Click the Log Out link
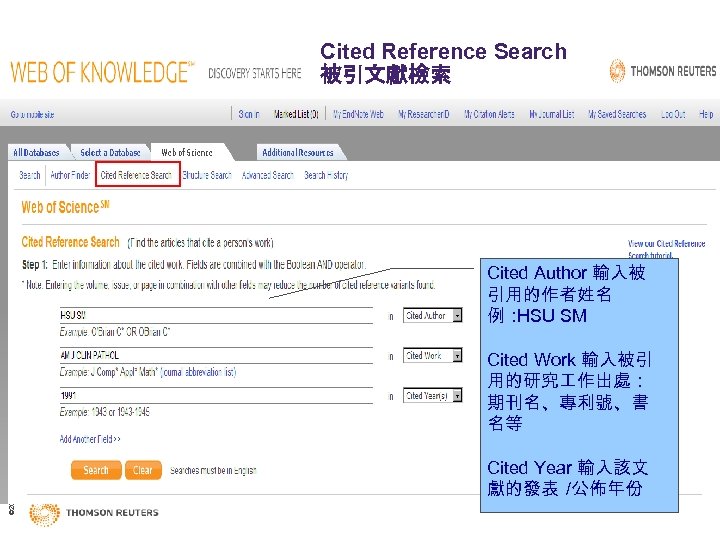 673,114
